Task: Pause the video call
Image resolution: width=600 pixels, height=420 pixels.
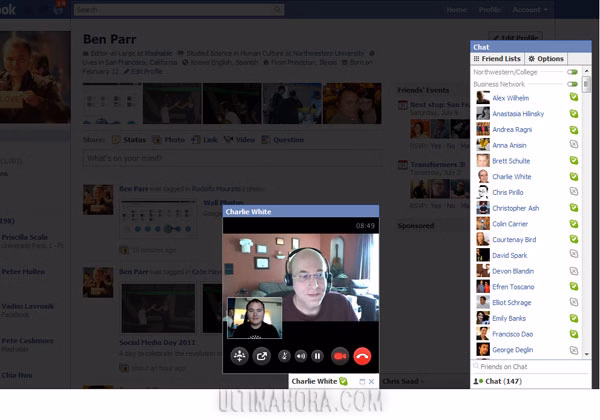Action: pyautogui.click(x=317, y=355)
